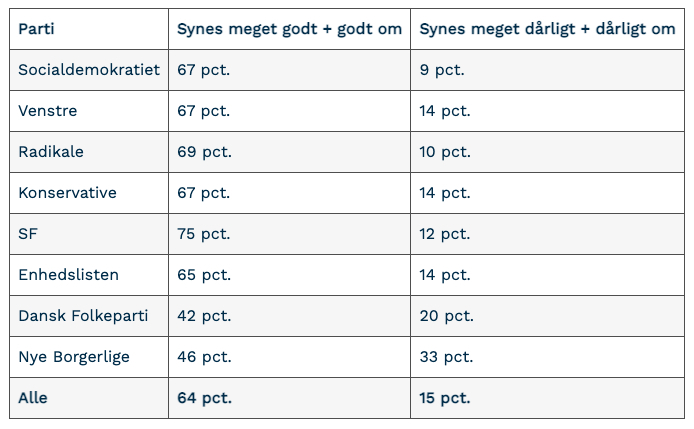
Task: Click the 75 pct. value for SF
Action: tap(204, 234)
